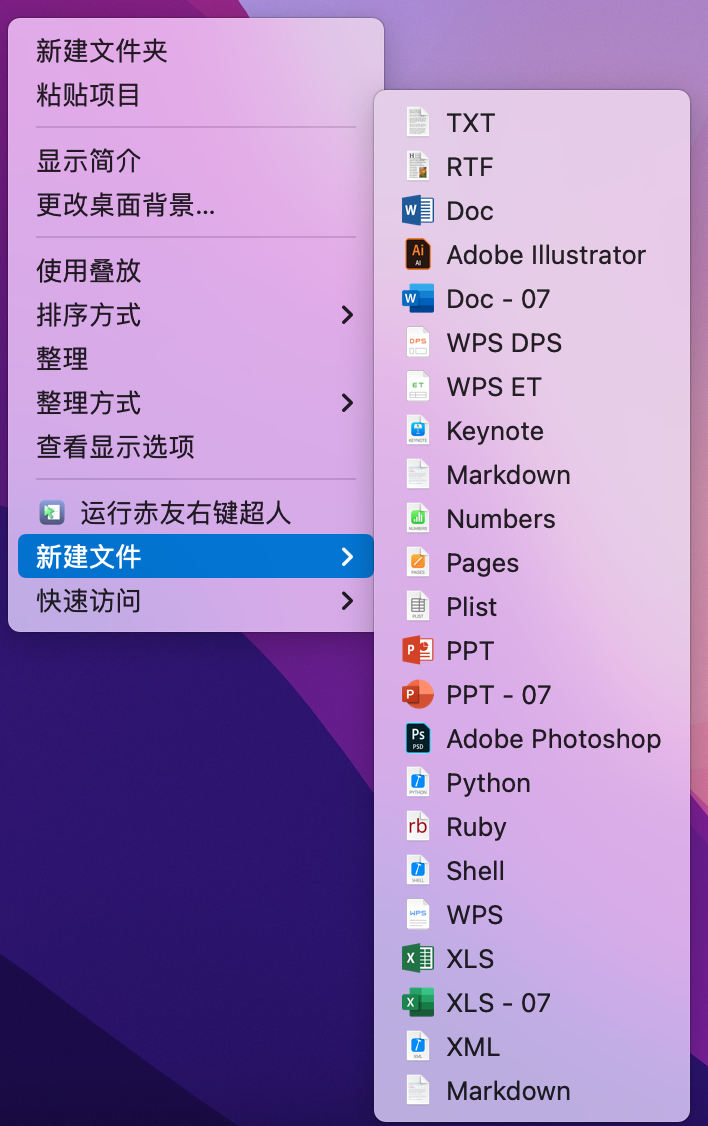
Task: Choose 使用叠放 menu option
Action: (x=89, y=271)
